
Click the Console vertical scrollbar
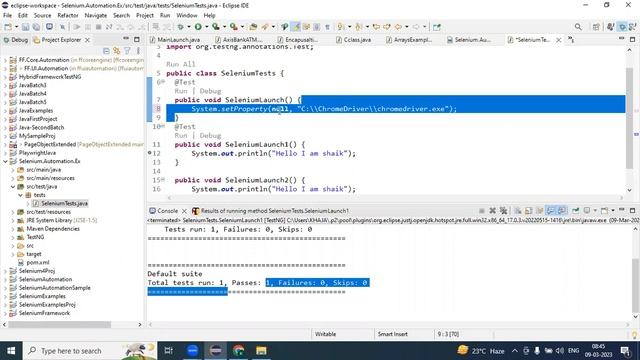pyautogui.click(x=636, y=284)
